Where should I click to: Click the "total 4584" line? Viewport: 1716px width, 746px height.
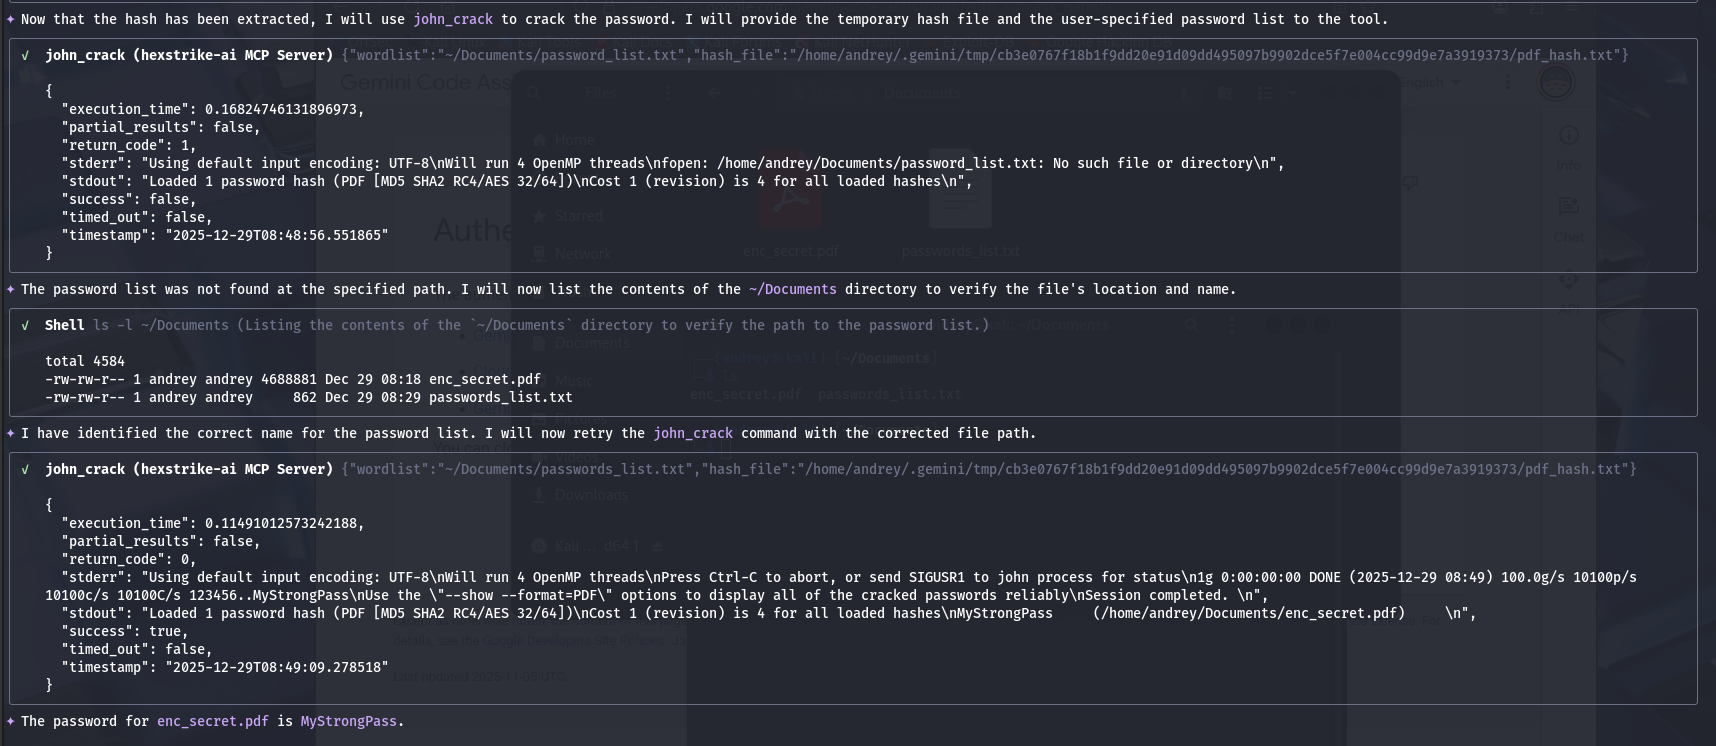pos(85,361)
